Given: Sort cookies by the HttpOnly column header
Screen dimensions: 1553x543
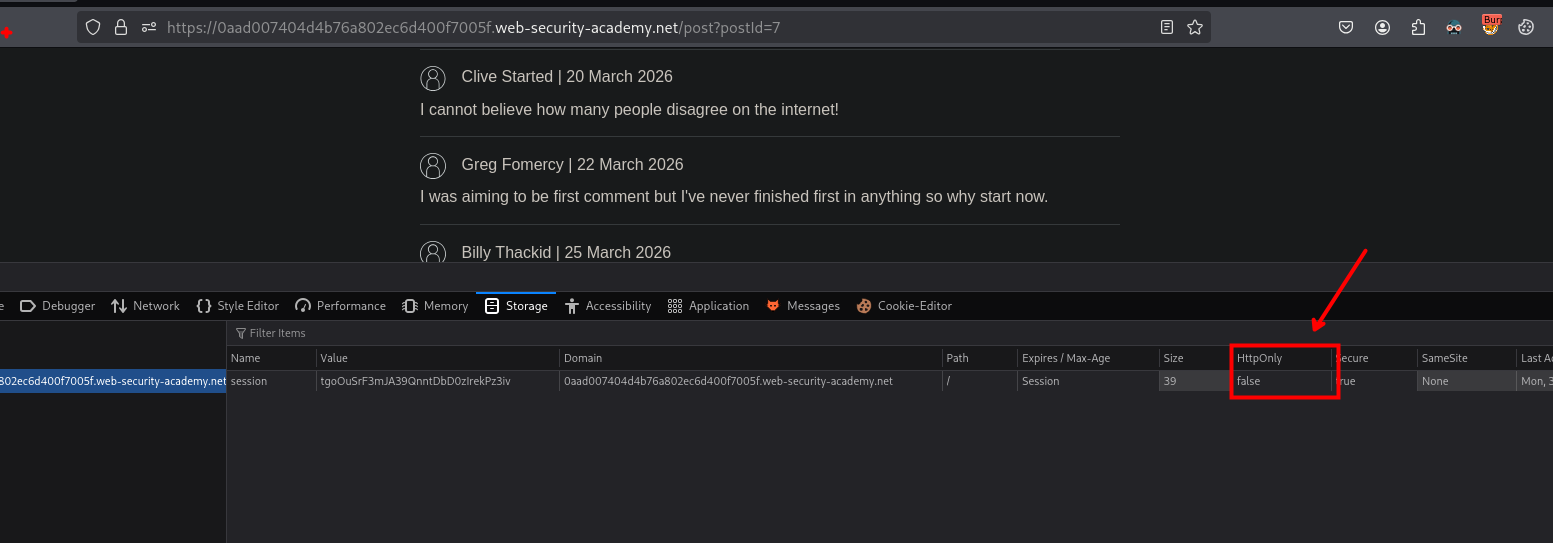Looking at the screenshot, I should click(x=1260, y=358).
